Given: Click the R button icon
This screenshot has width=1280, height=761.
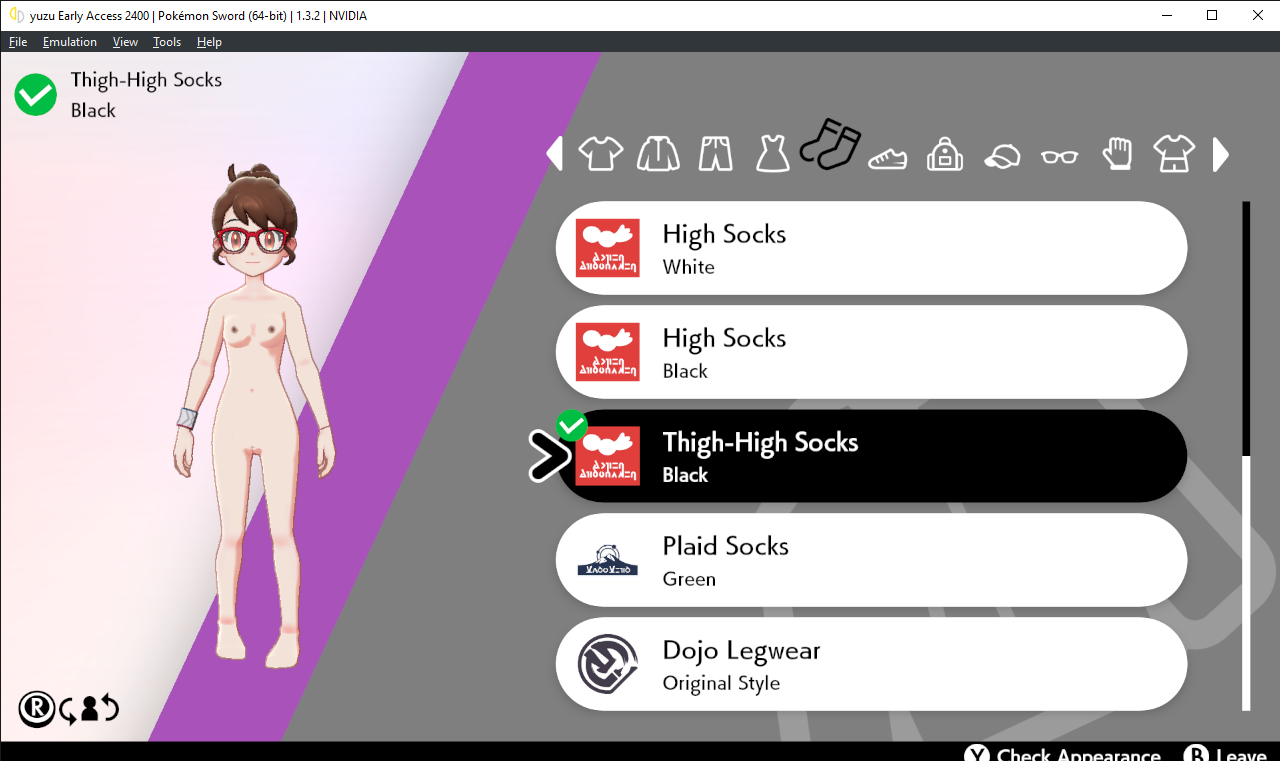Looking at the screenshot, I should pos(37,709).
